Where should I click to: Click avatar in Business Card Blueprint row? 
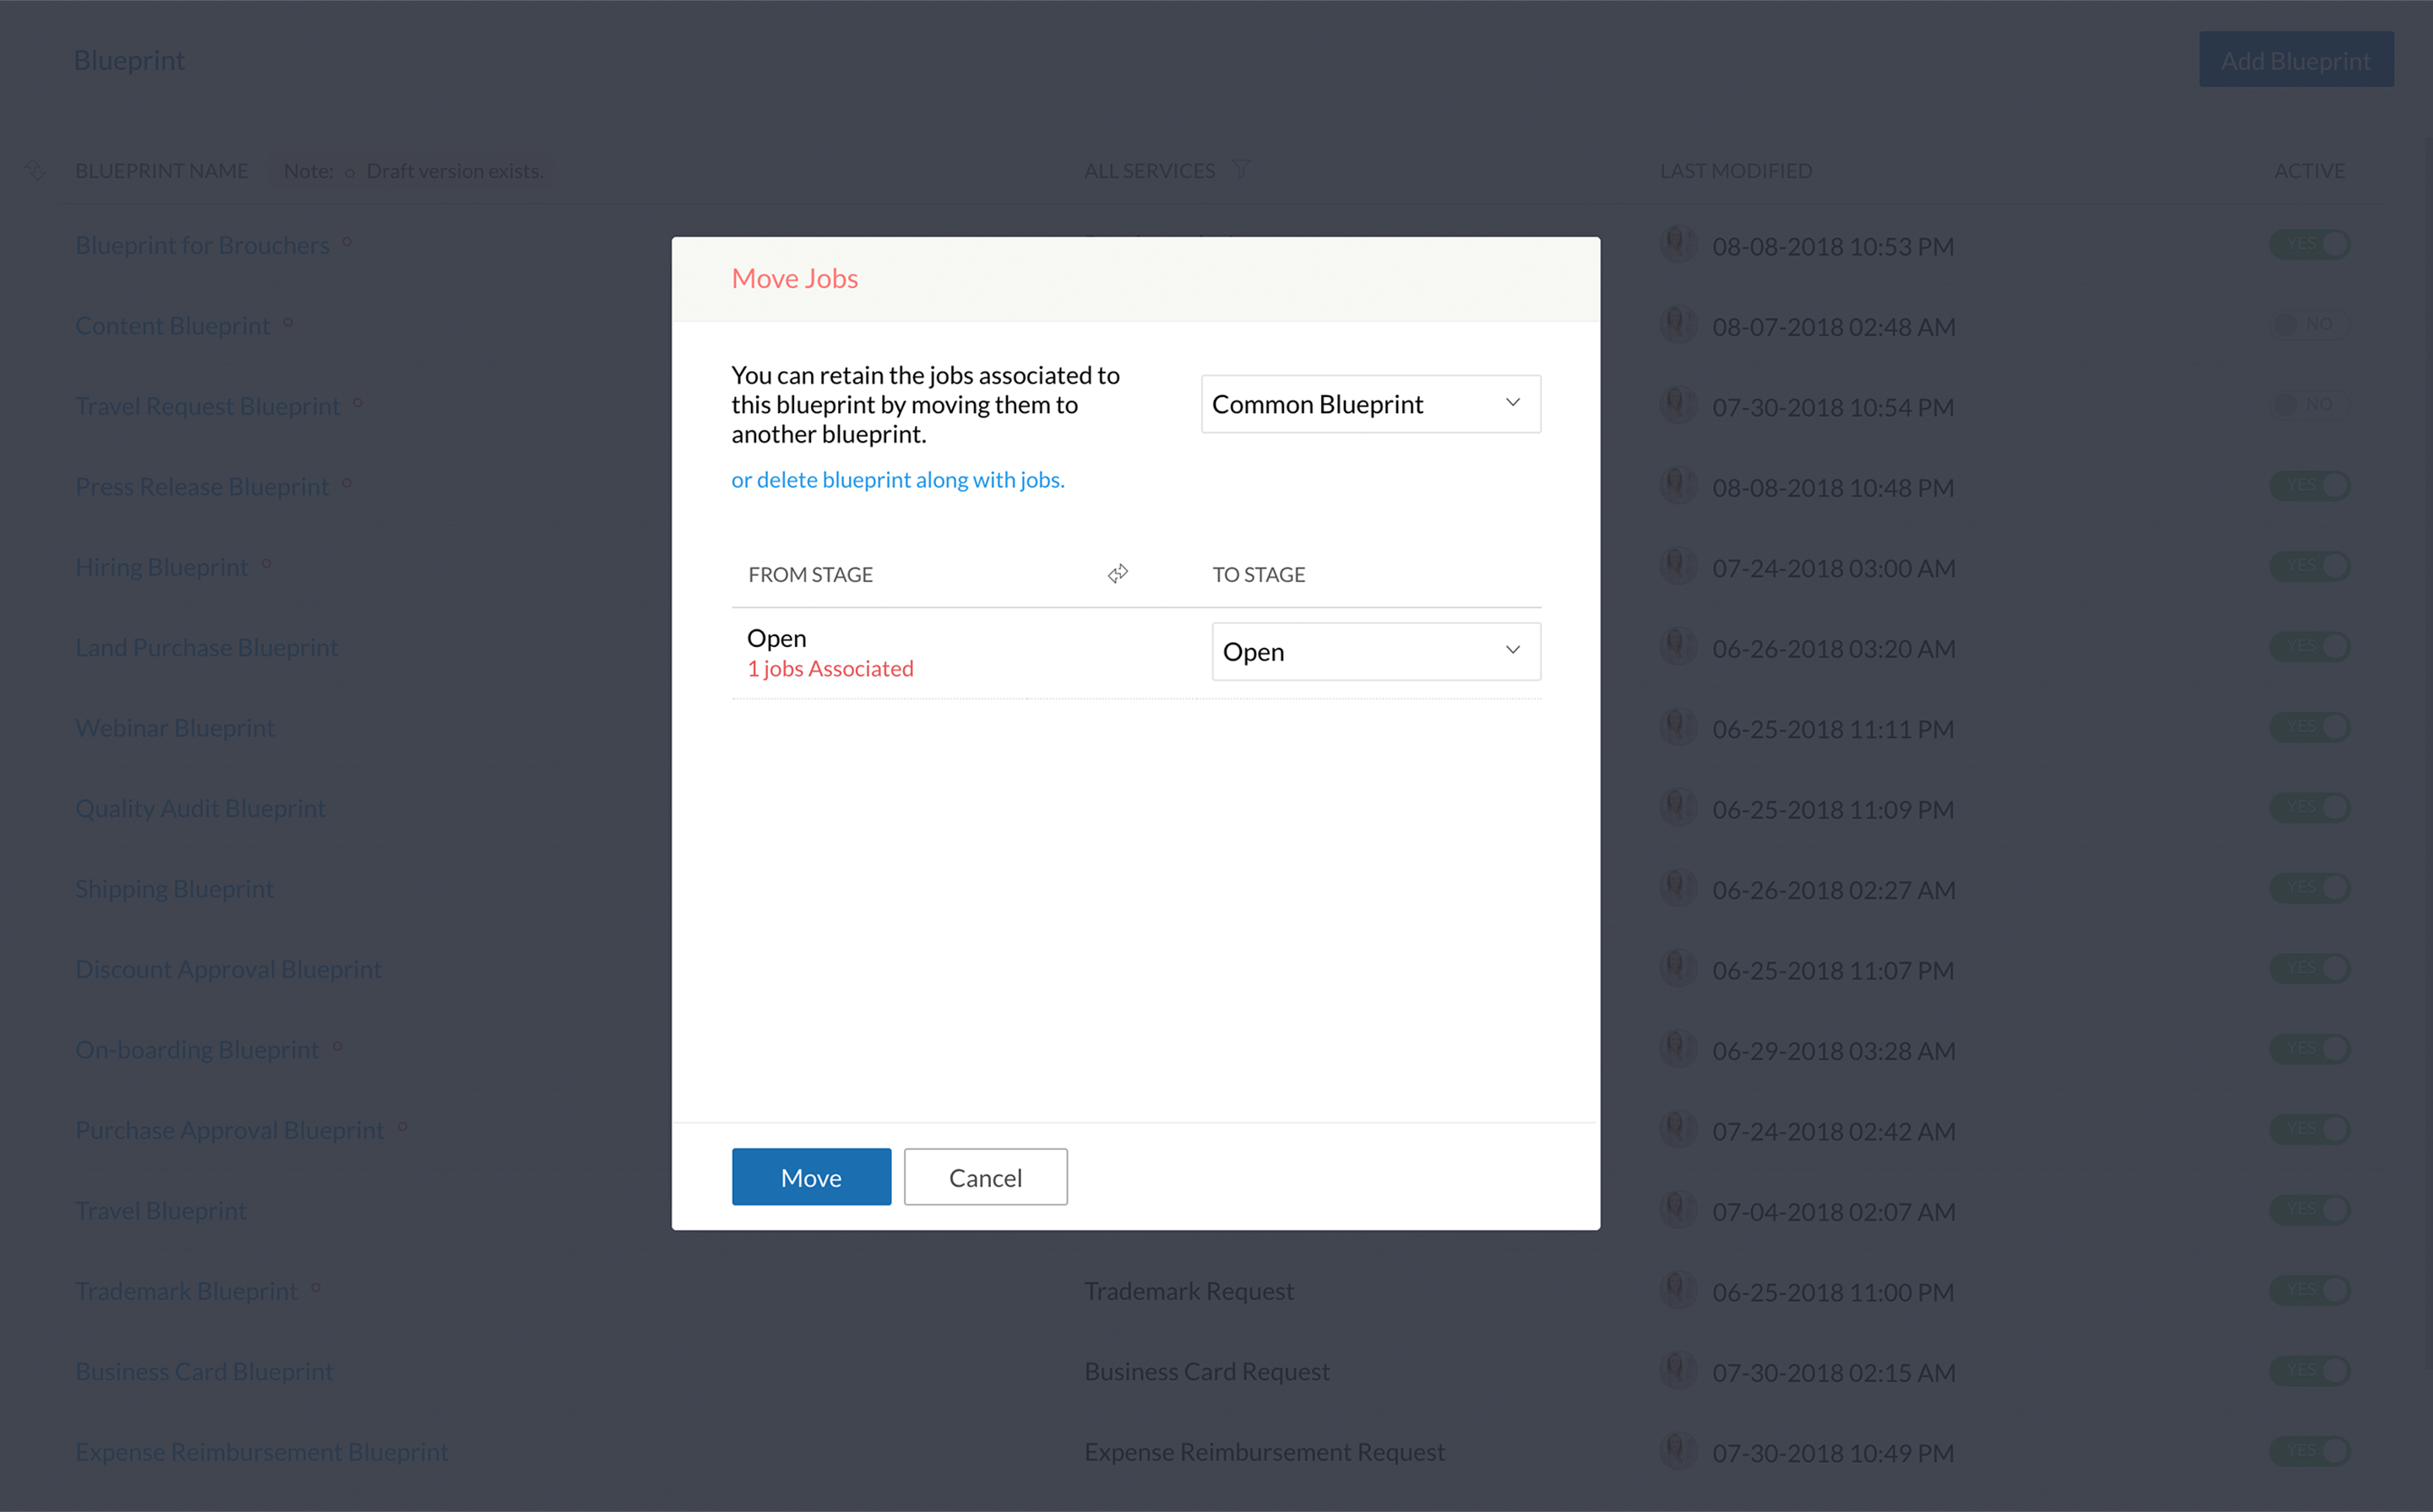coord(1678,1371)
